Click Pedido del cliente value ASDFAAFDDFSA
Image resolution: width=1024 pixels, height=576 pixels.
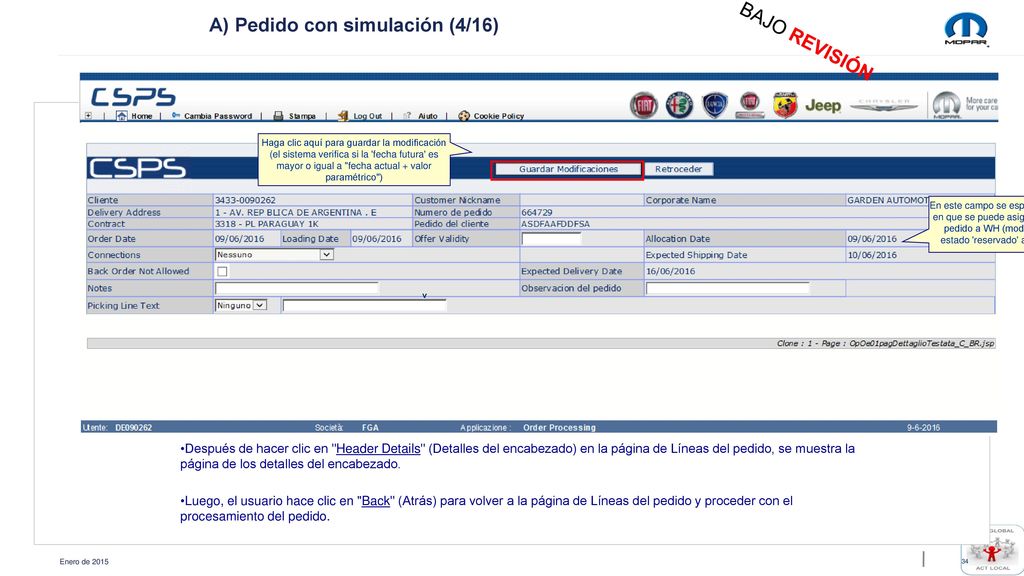coord(556,223)
